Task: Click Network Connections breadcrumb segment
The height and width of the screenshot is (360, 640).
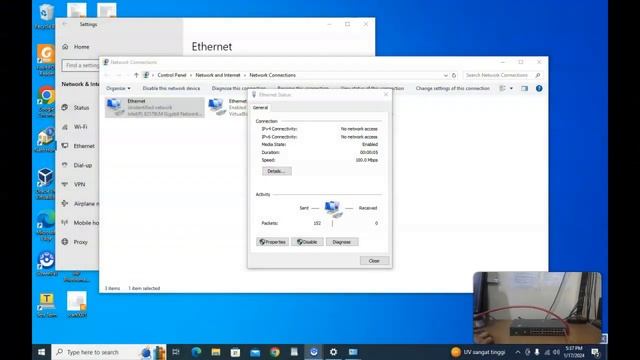Action: point(273,75)
